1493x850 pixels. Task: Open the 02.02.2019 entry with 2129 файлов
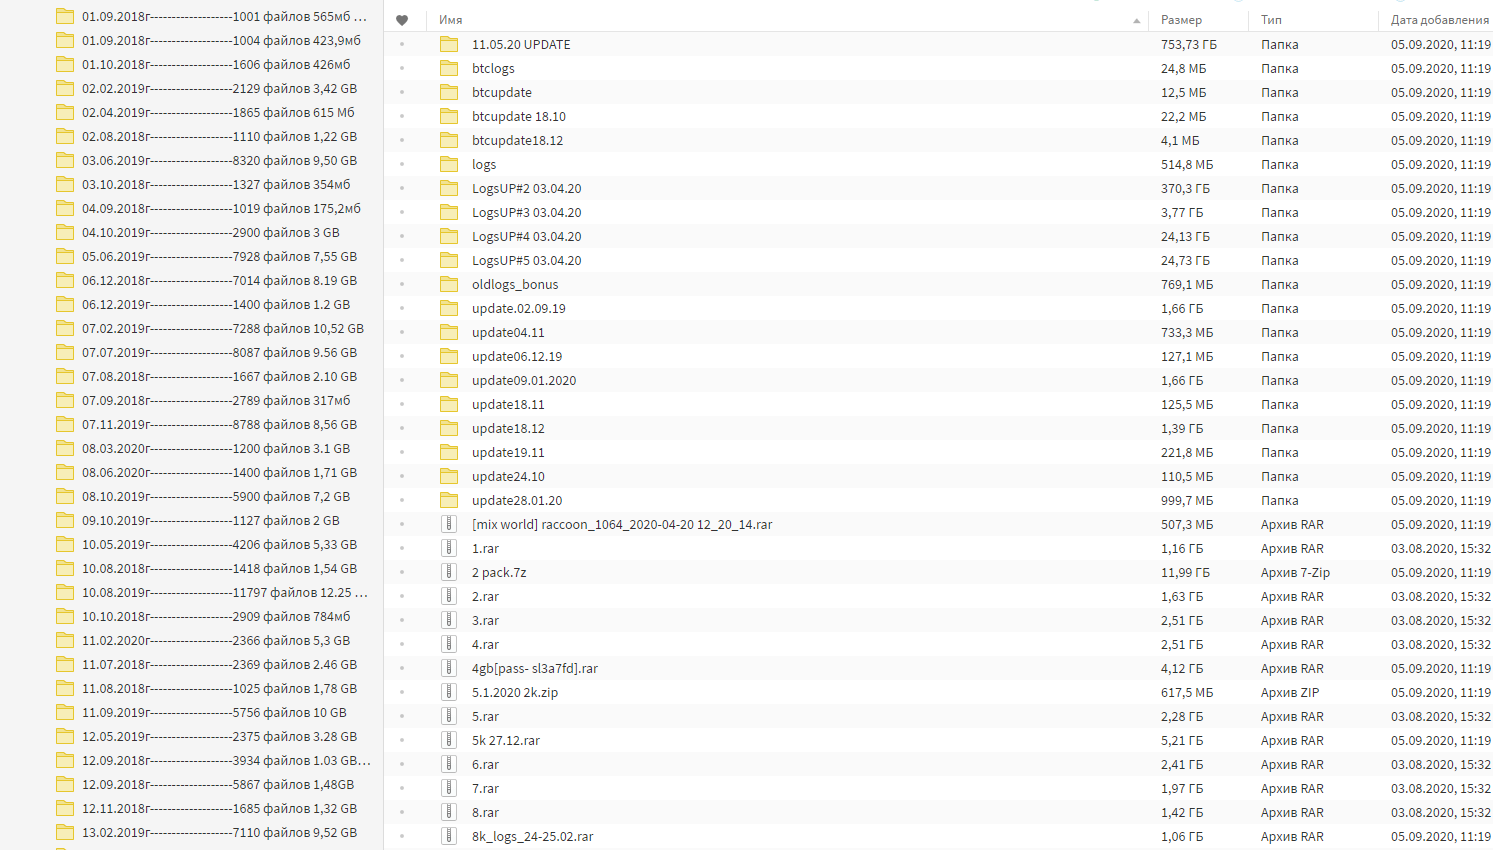(219, 88)
